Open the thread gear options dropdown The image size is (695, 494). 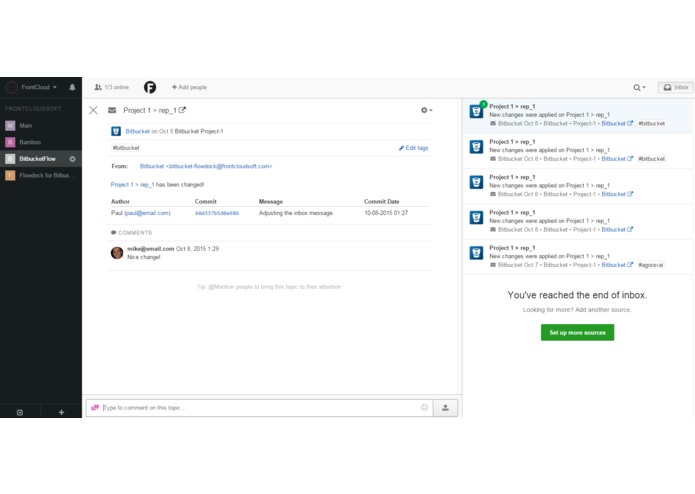point(426,110)
